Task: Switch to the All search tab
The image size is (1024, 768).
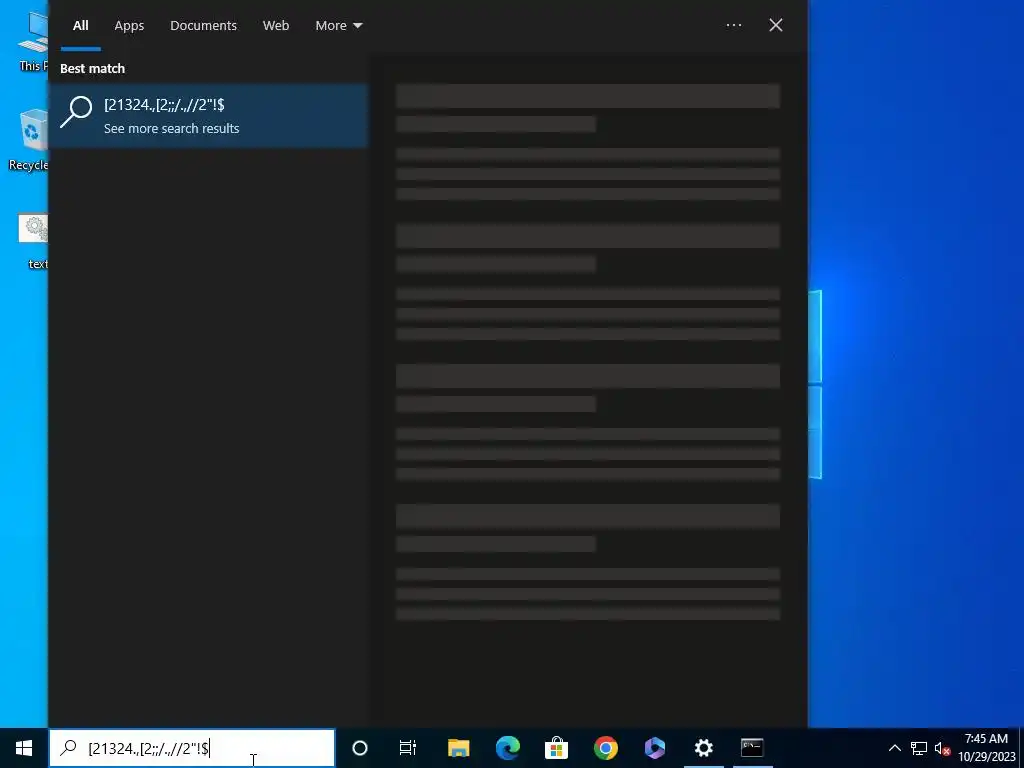Action: tap(80, 25)
